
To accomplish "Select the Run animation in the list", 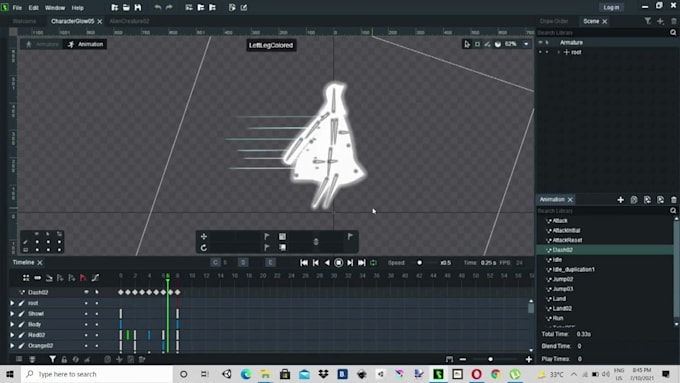I will tap(558, 318).
